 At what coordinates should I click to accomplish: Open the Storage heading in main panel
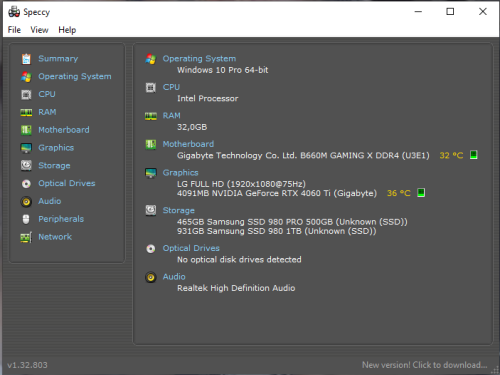point(179,211)
